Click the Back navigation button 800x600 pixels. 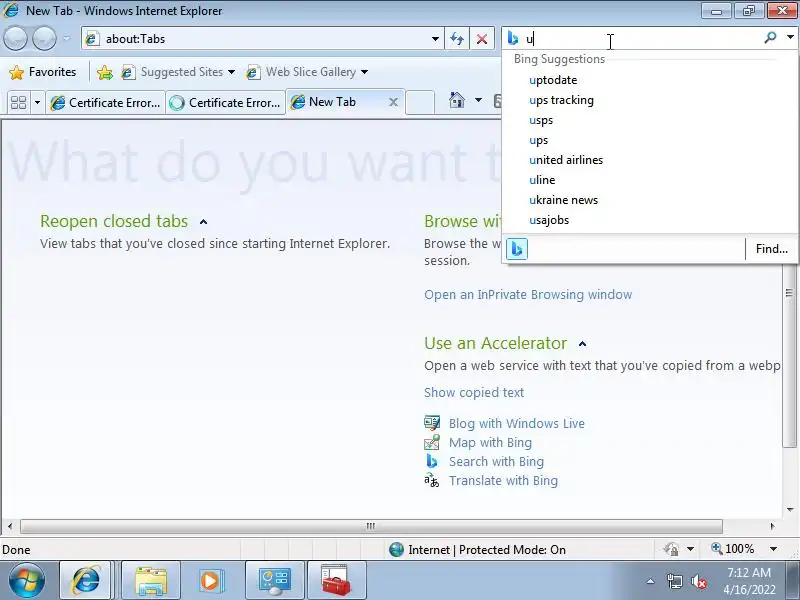pyautogui.click(x=15, y=38)
